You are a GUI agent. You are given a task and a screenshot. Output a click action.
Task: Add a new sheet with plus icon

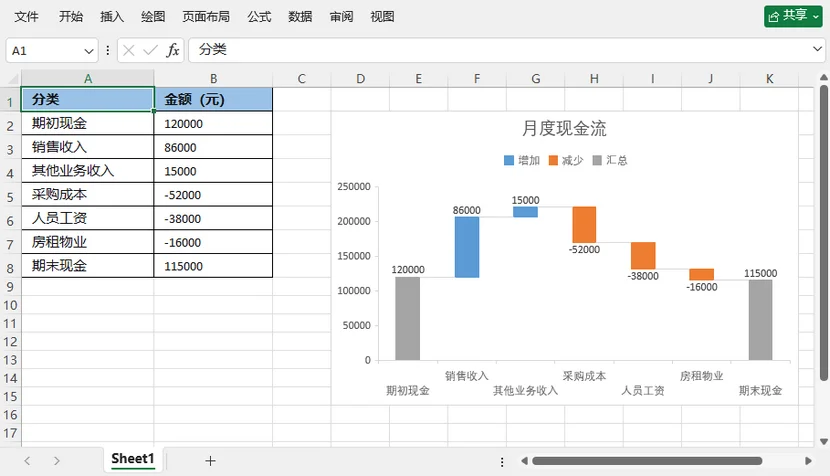[x=210, y=461]
